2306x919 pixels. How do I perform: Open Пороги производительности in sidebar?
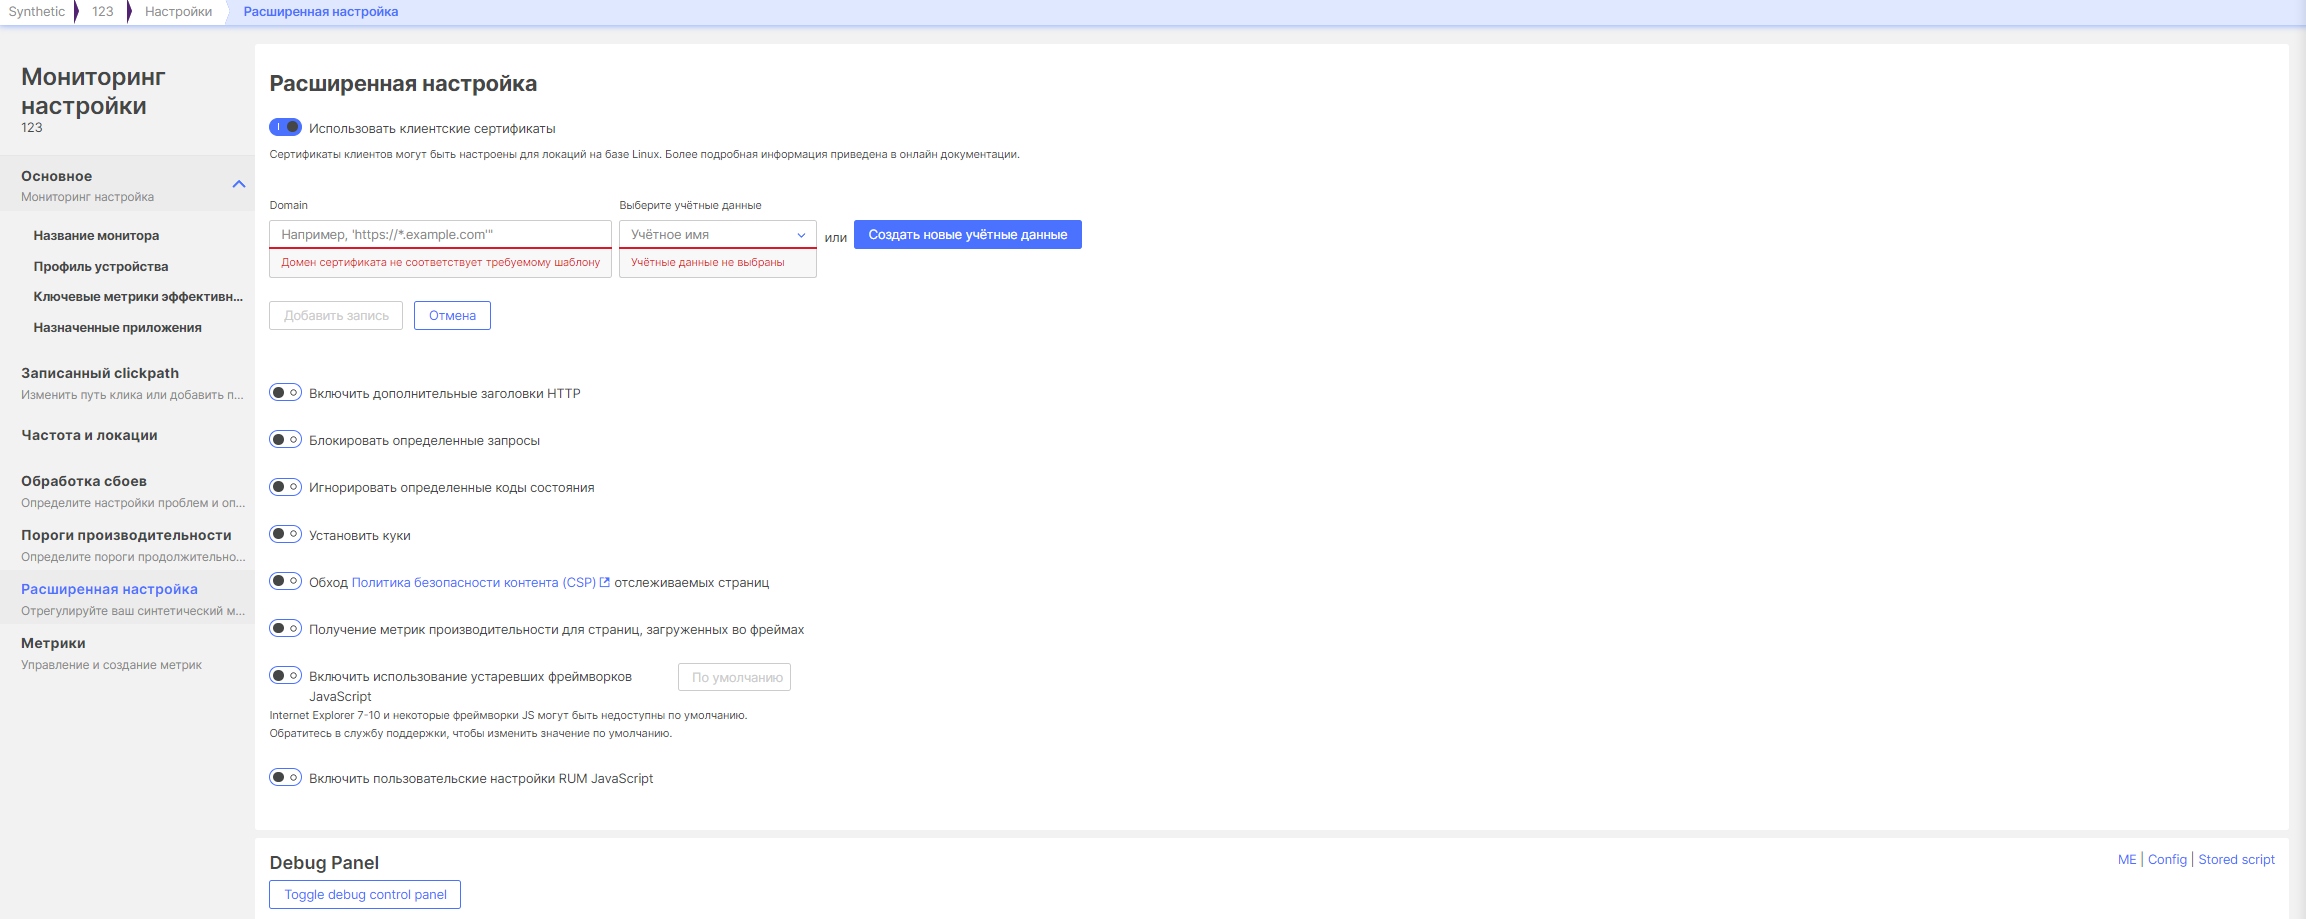point(126,535)
